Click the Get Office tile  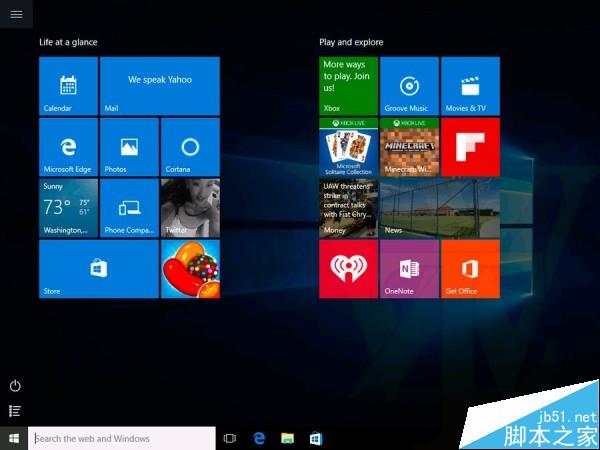click(470, 269)
